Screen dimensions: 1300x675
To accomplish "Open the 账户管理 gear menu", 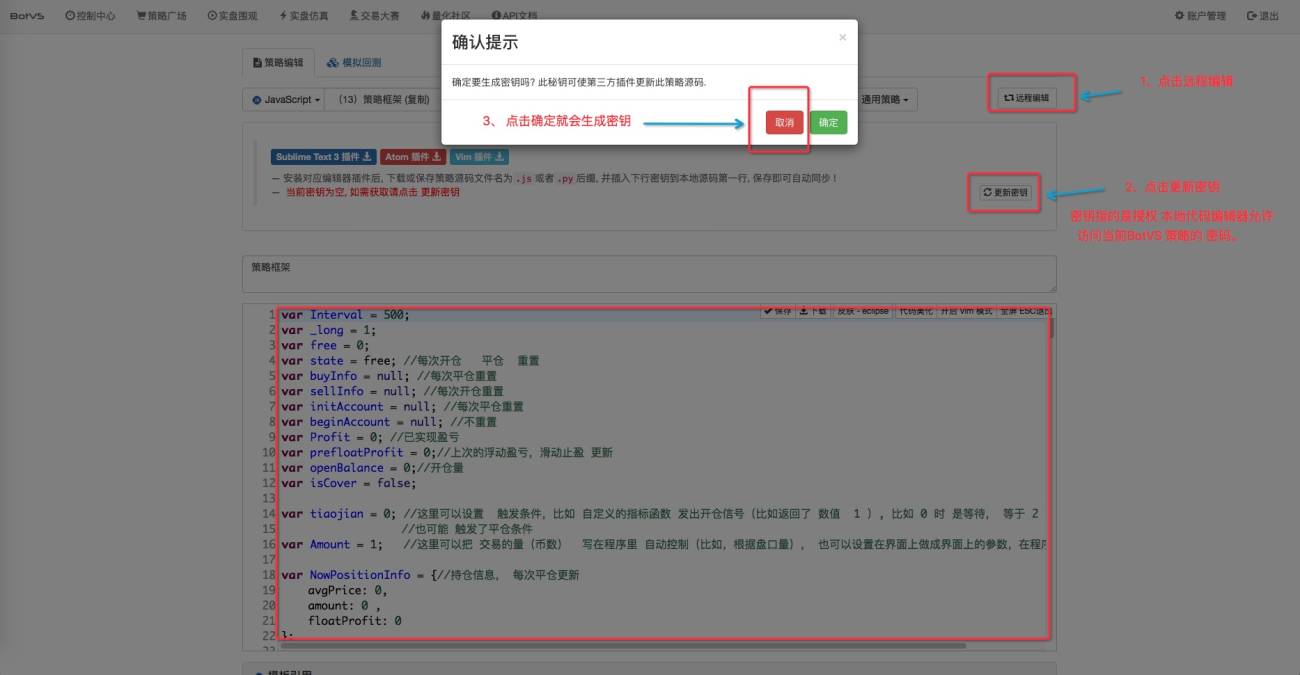I will click(1200, 16).
